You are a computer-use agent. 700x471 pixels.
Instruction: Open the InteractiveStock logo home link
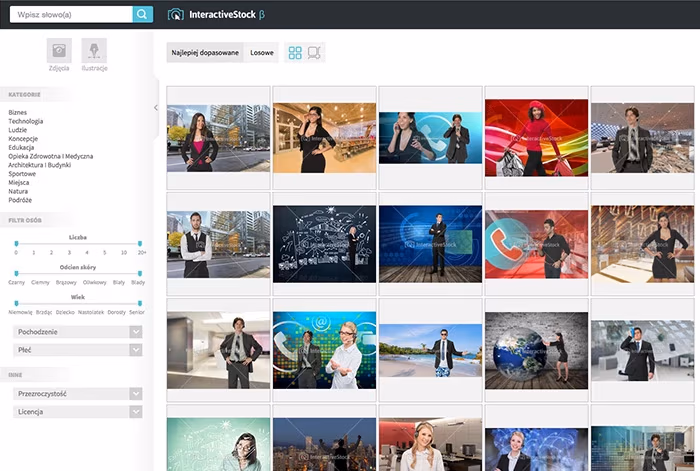pyautogui.click(x=216, y=15)
